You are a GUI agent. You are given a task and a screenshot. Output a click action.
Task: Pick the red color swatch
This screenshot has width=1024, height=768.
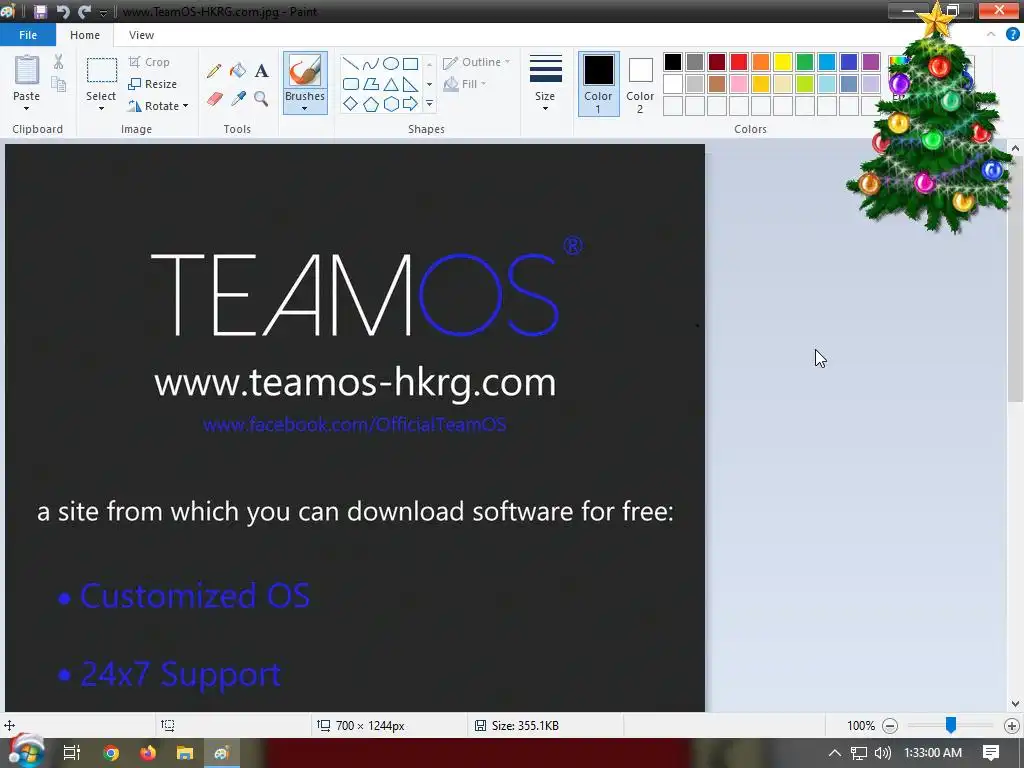pyautogui.click(x=739, y=62)
